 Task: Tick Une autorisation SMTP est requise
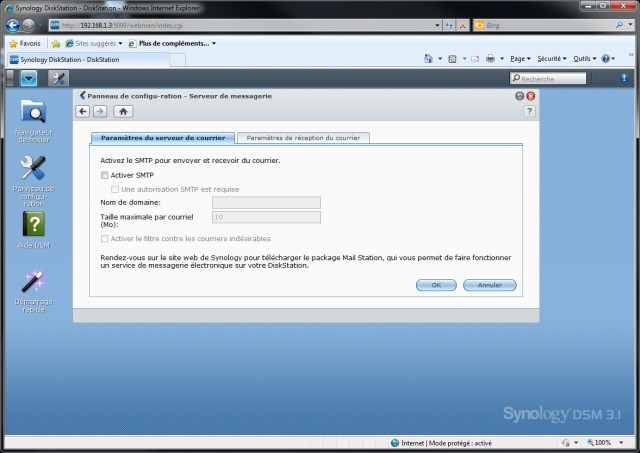[115, 189]
